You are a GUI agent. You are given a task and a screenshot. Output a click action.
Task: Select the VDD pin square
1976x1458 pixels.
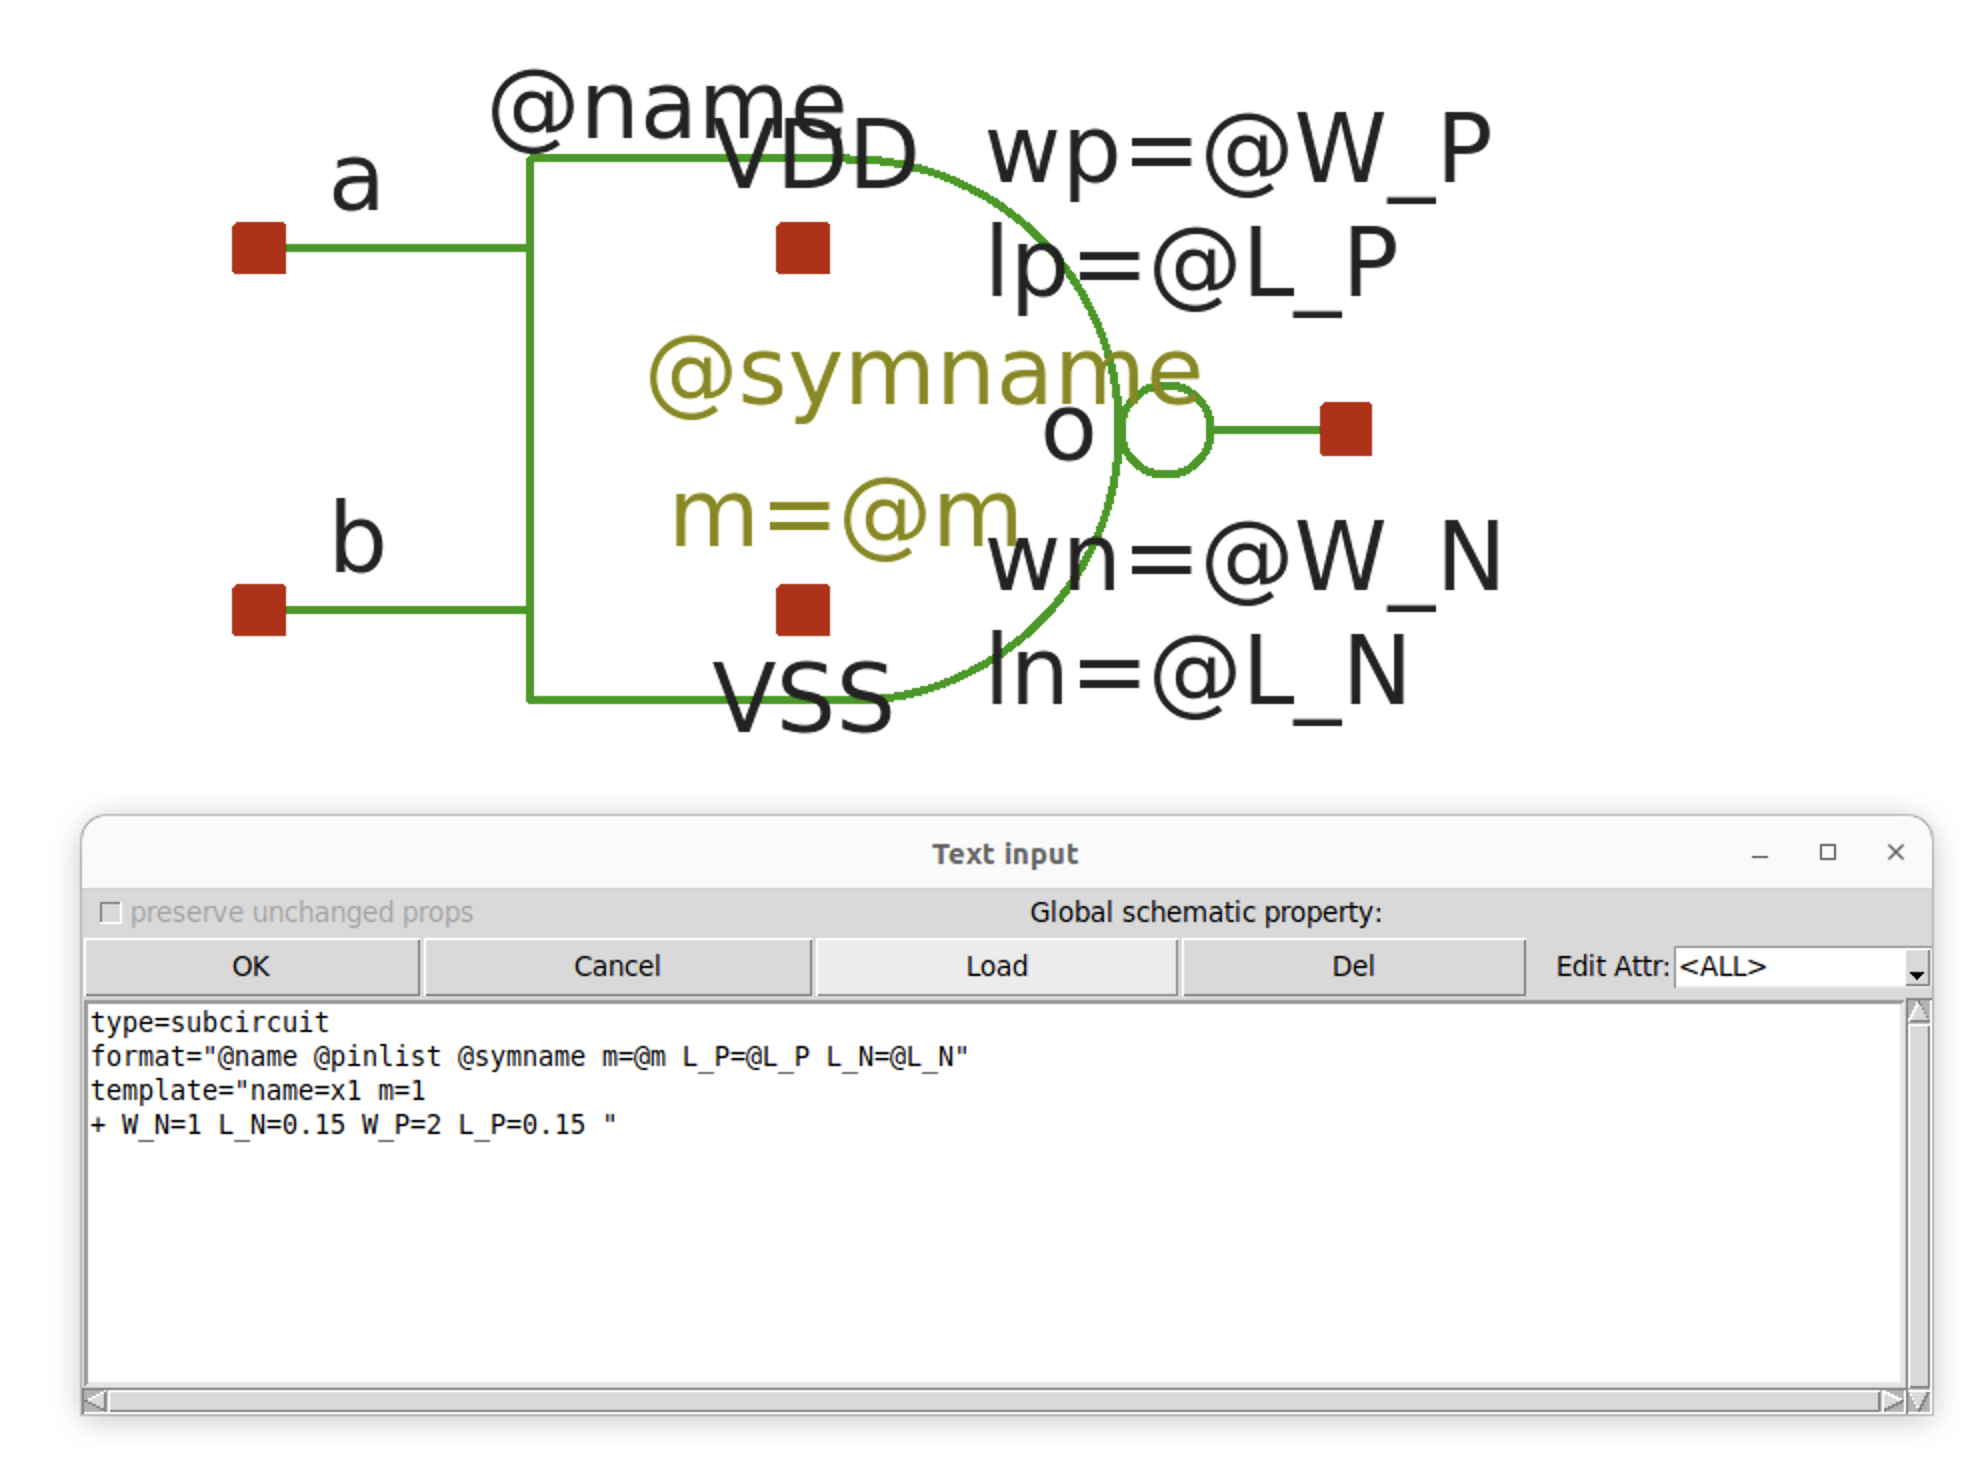803,248
